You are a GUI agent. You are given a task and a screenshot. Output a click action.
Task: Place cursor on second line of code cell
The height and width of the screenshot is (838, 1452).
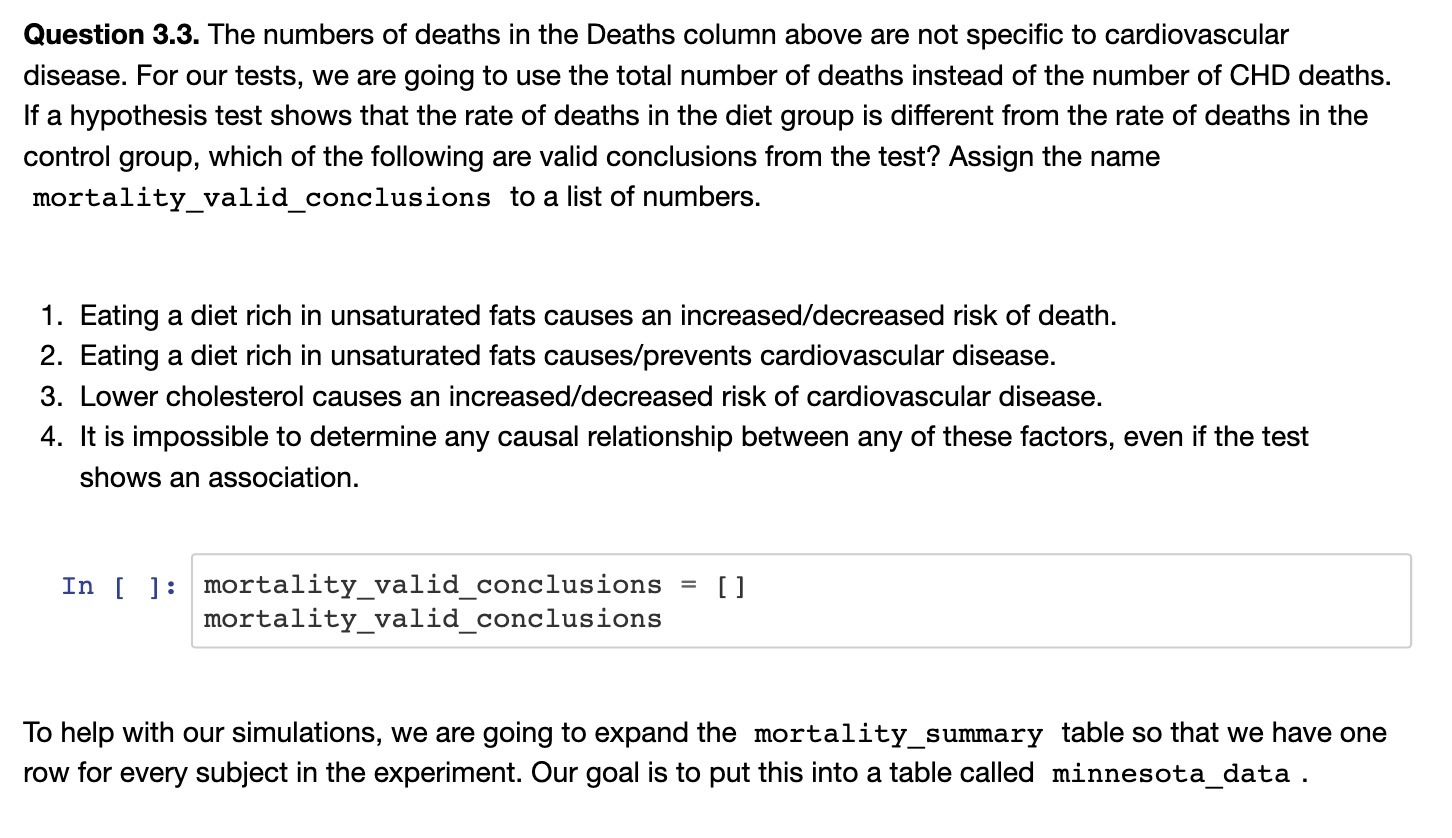pos(432,619)
